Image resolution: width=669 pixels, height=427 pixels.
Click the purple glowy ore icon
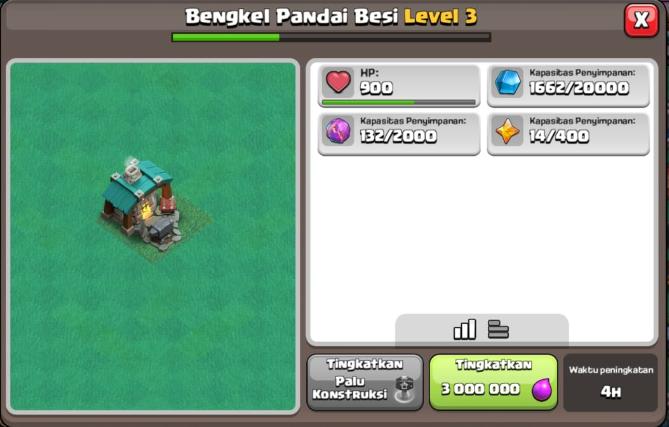338,131
